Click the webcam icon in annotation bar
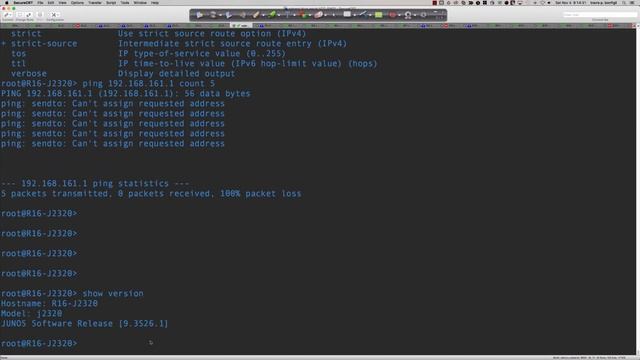Image resolution: width=640 pixels, height=360 pixels. (x=408, y=16)
